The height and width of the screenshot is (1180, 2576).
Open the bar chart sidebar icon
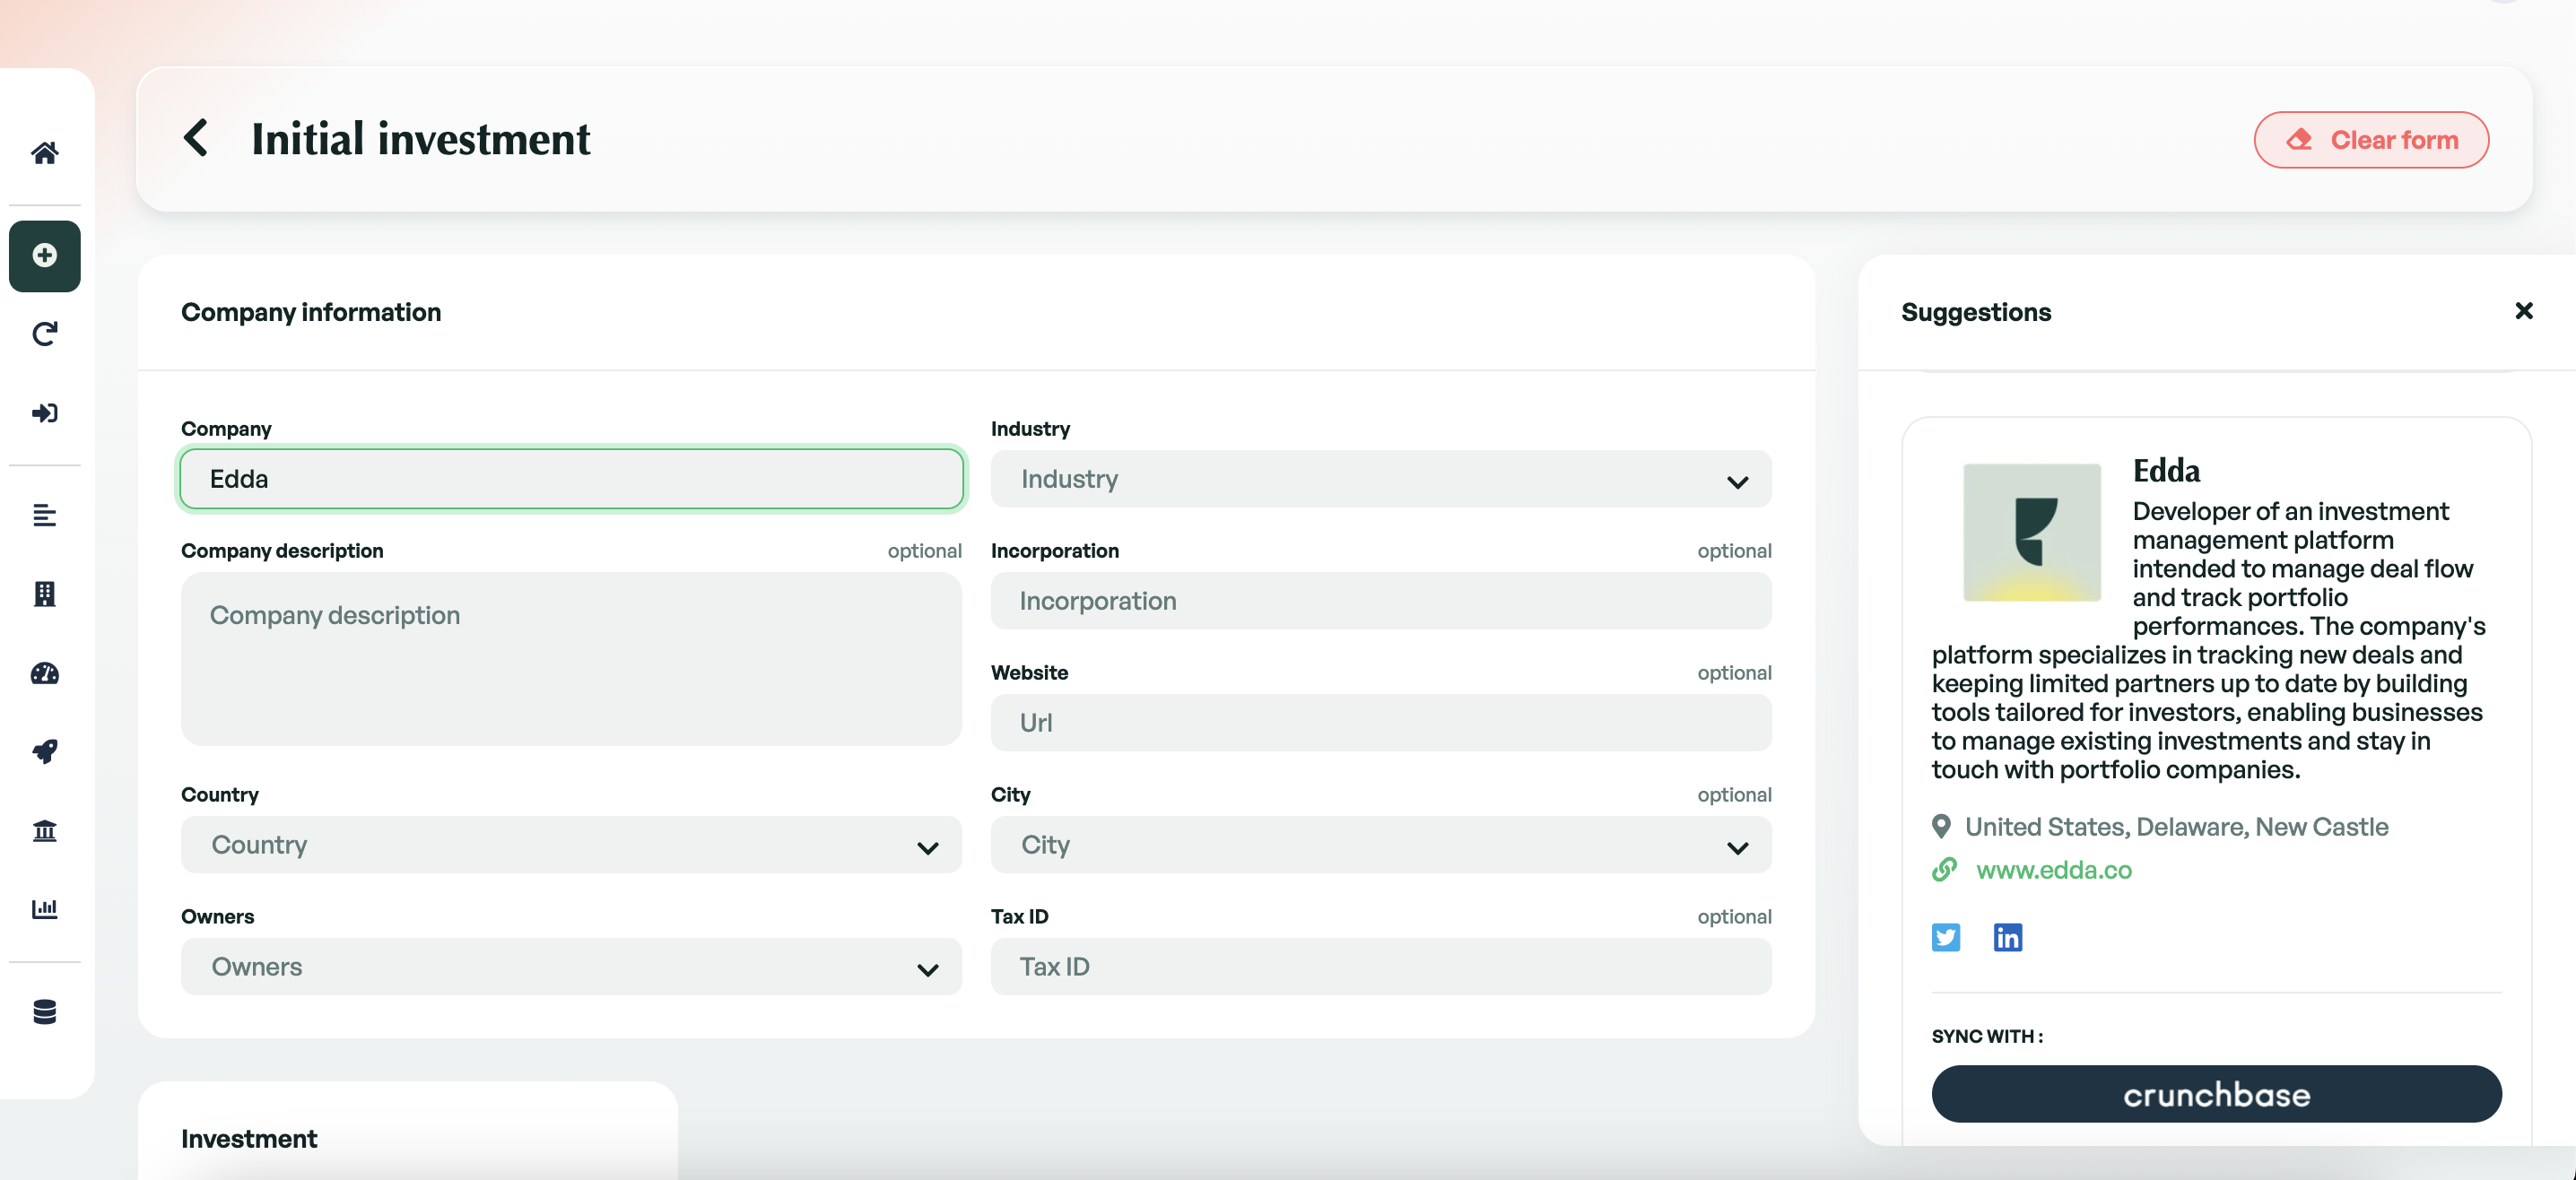click(44, 909)
